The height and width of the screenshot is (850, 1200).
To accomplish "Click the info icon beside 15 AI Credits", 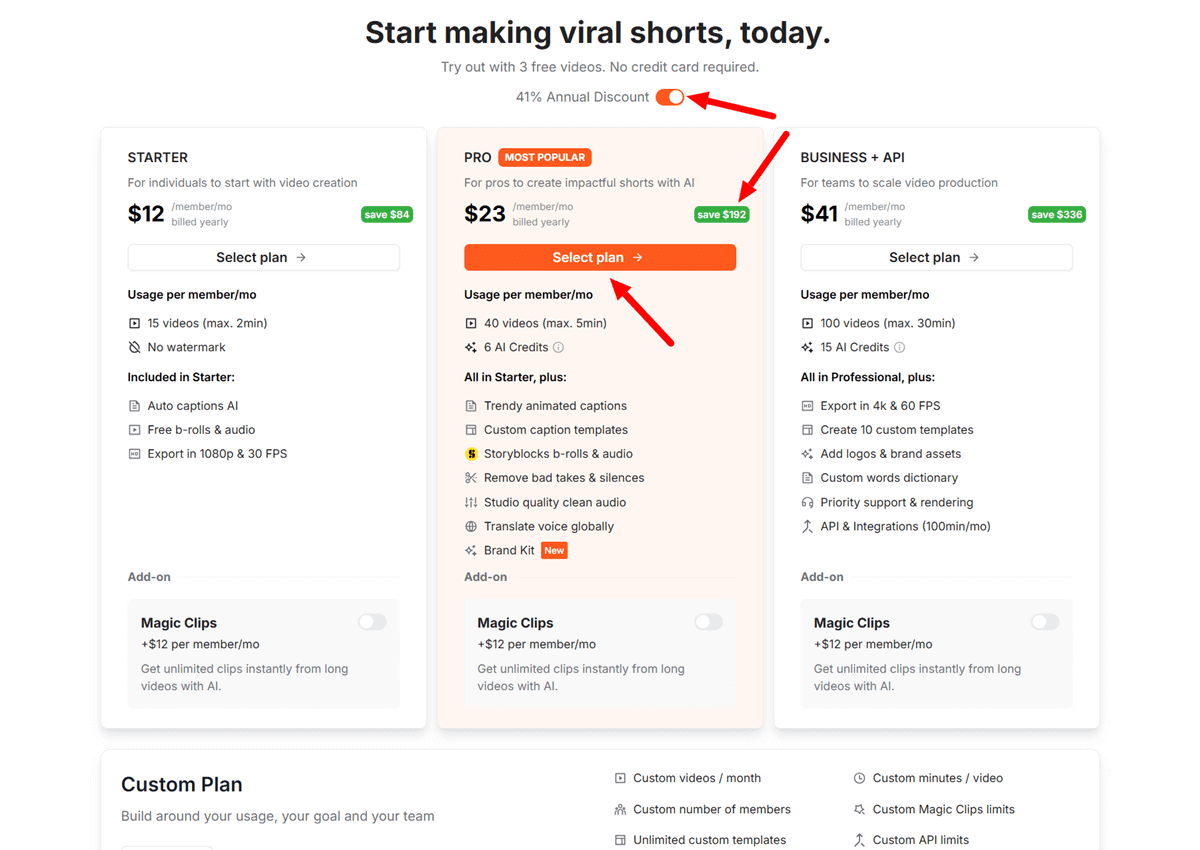I will (900, 348).
